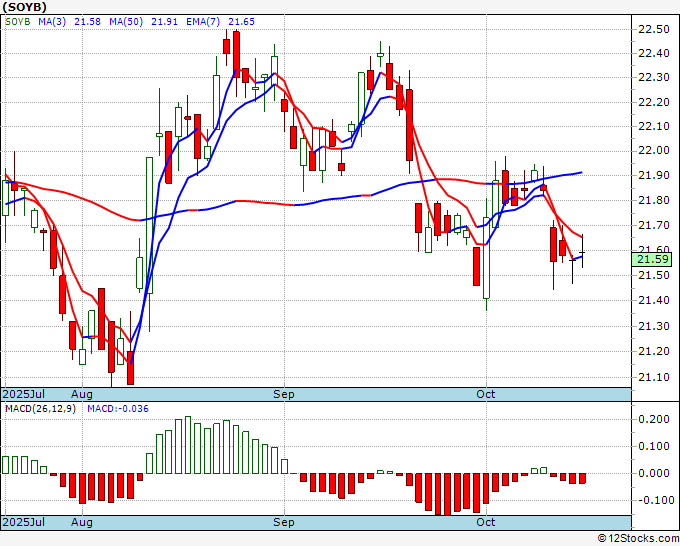Click the 21.40 price axis label

[654, 300]
